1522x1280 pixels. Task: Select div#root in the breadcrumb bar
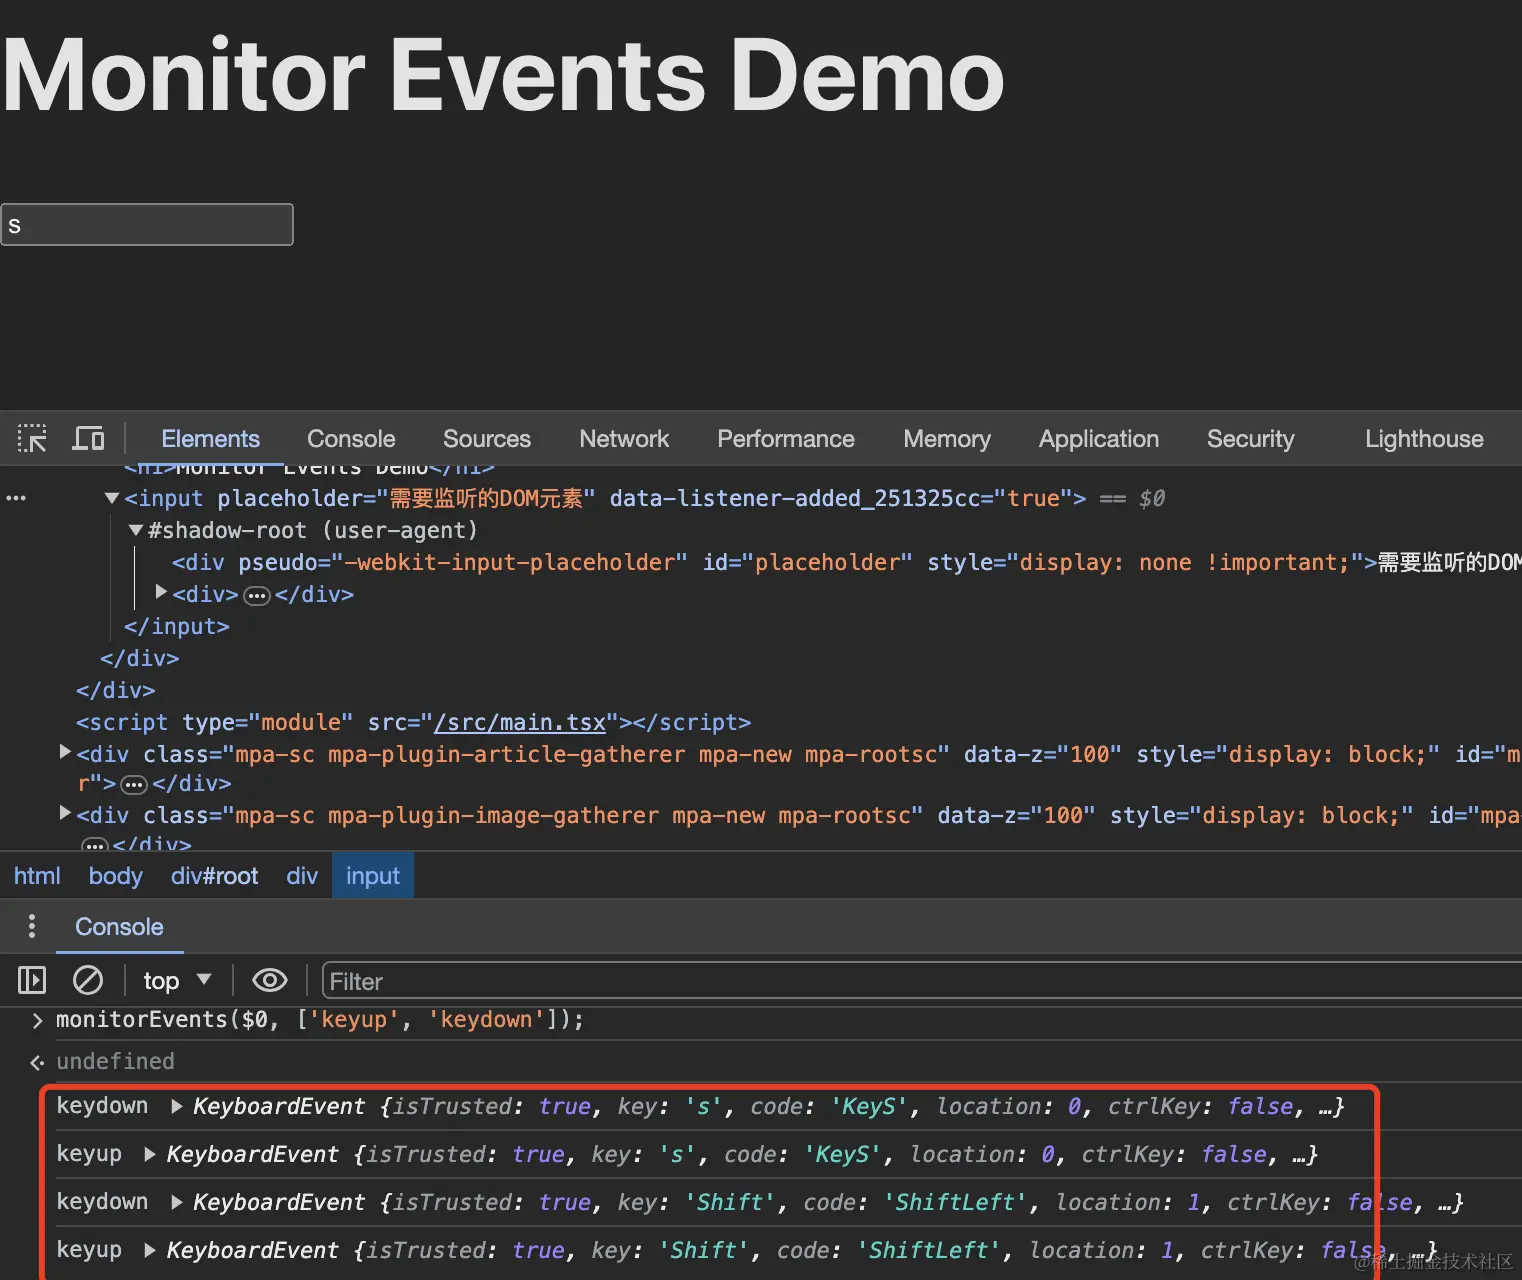(214, 876)
